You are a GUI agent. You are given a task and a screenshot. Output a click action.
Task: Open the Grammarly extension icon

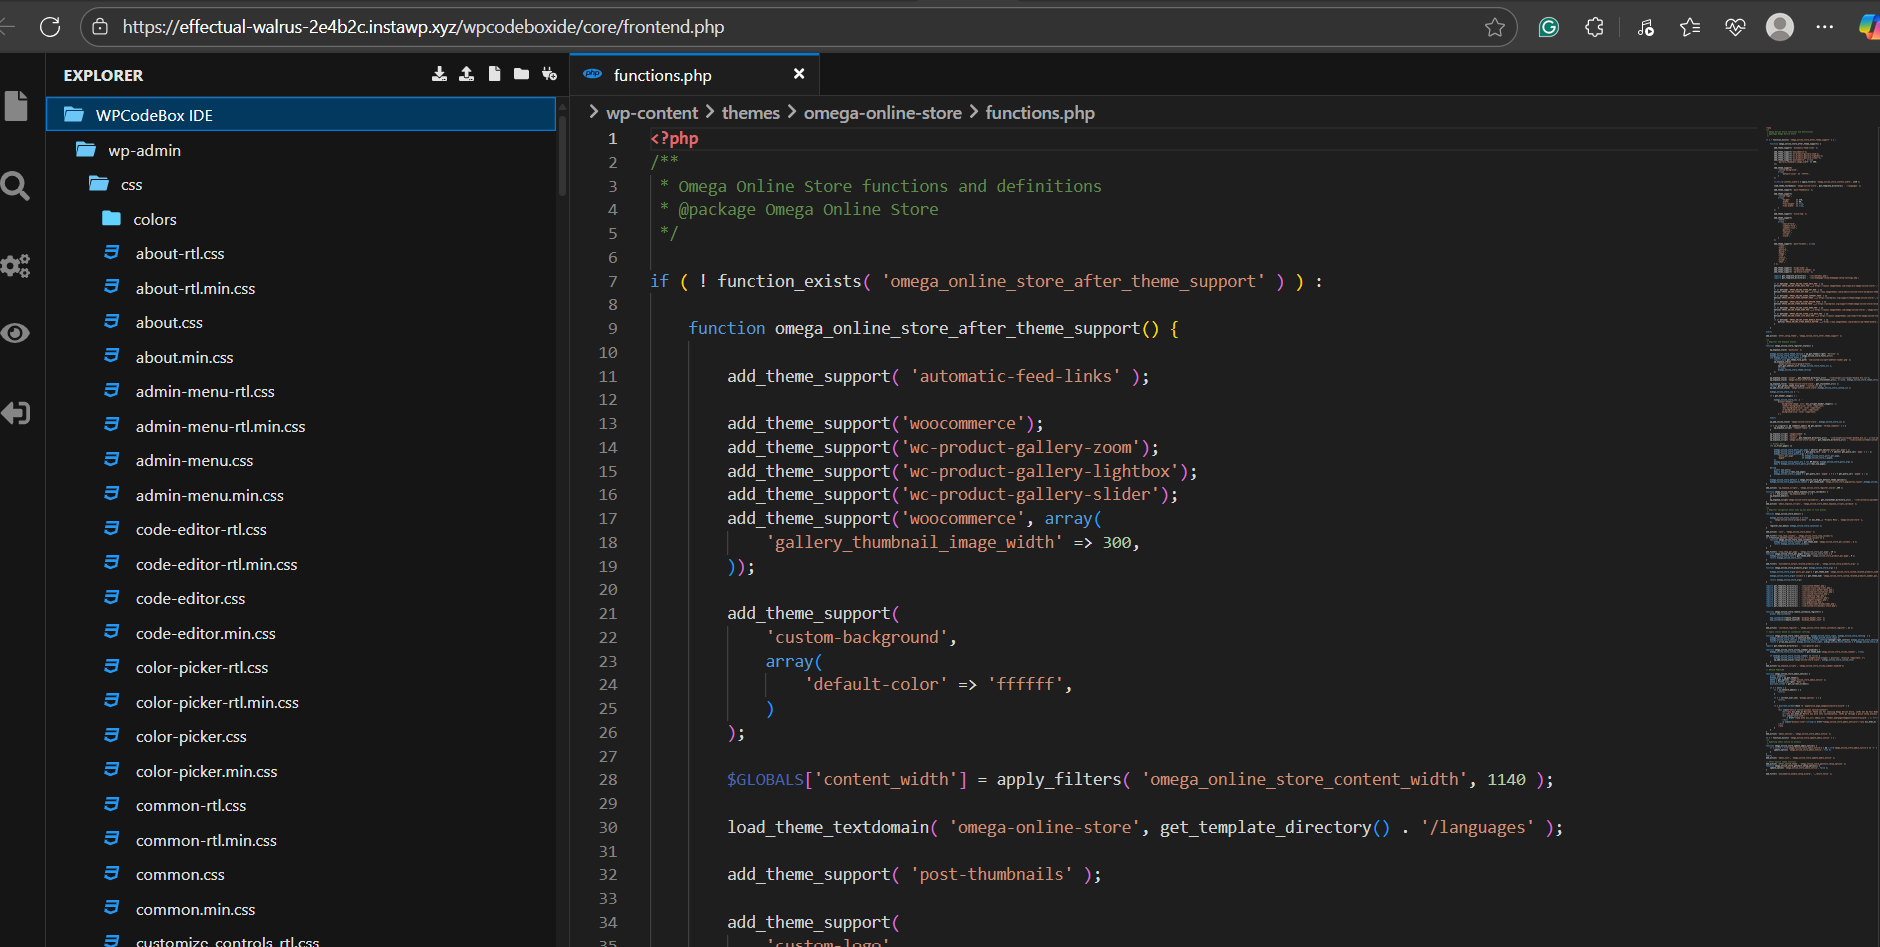pyautogui.click(x=1549, y=27)
